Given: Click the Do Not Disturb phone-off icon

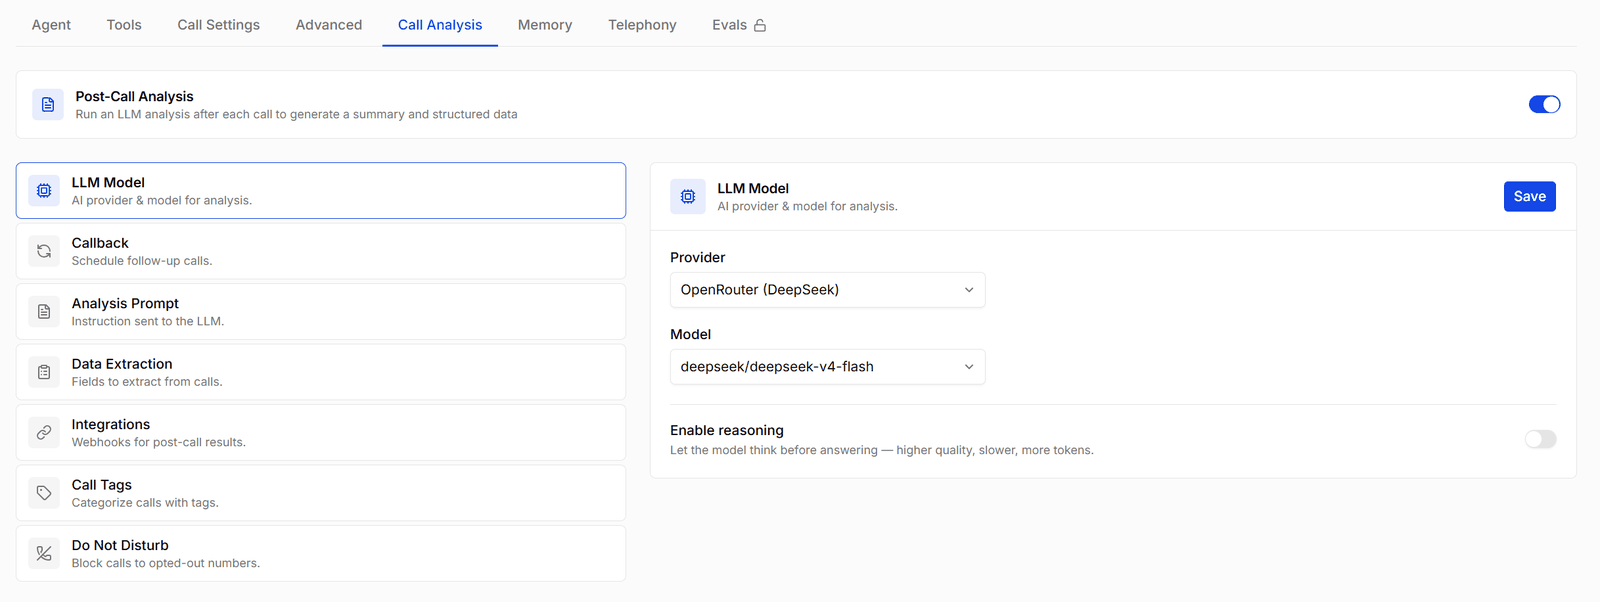Looking at the screenshot, I should pyautogui.click(x=44, y=553).
